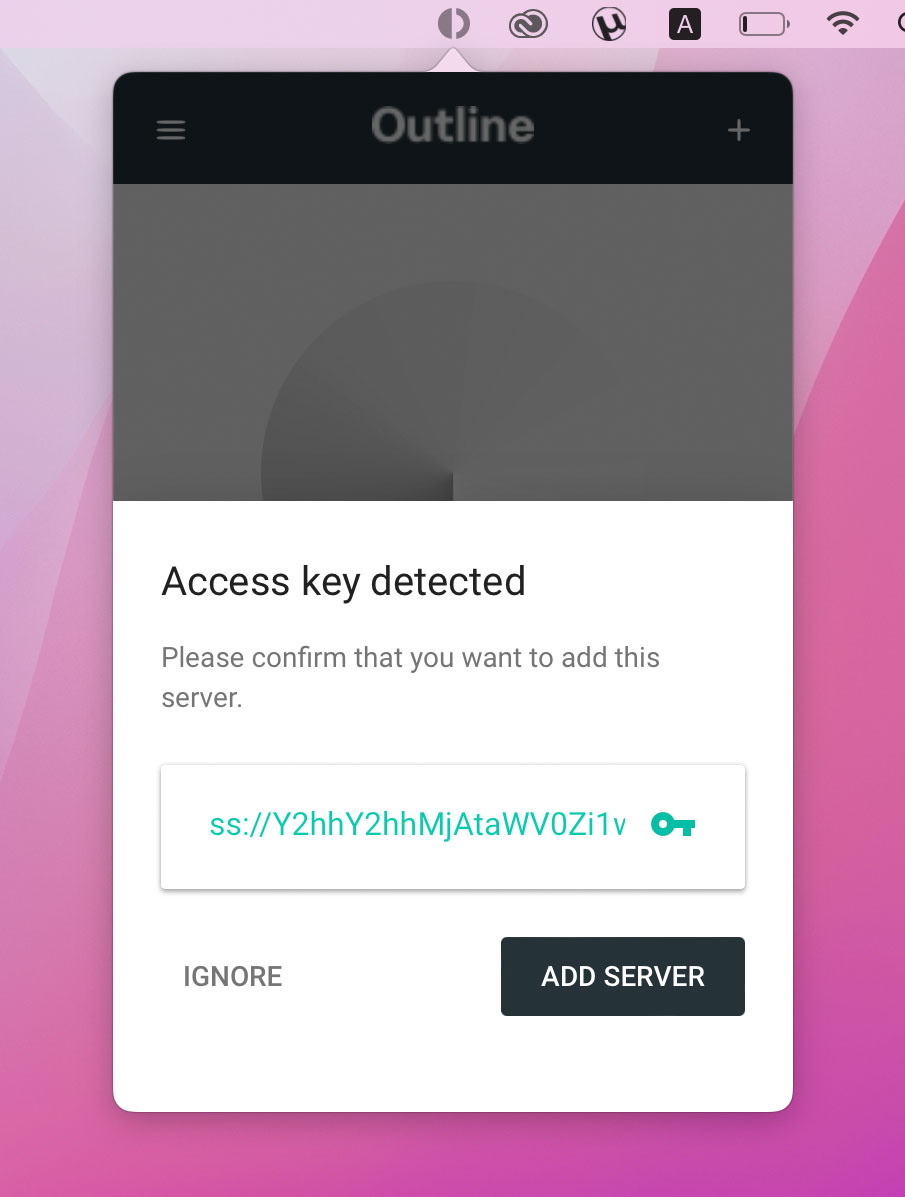Open the Wi-Fi menu bar icon
Viewport: 905px width, 1197px height.
843,24
